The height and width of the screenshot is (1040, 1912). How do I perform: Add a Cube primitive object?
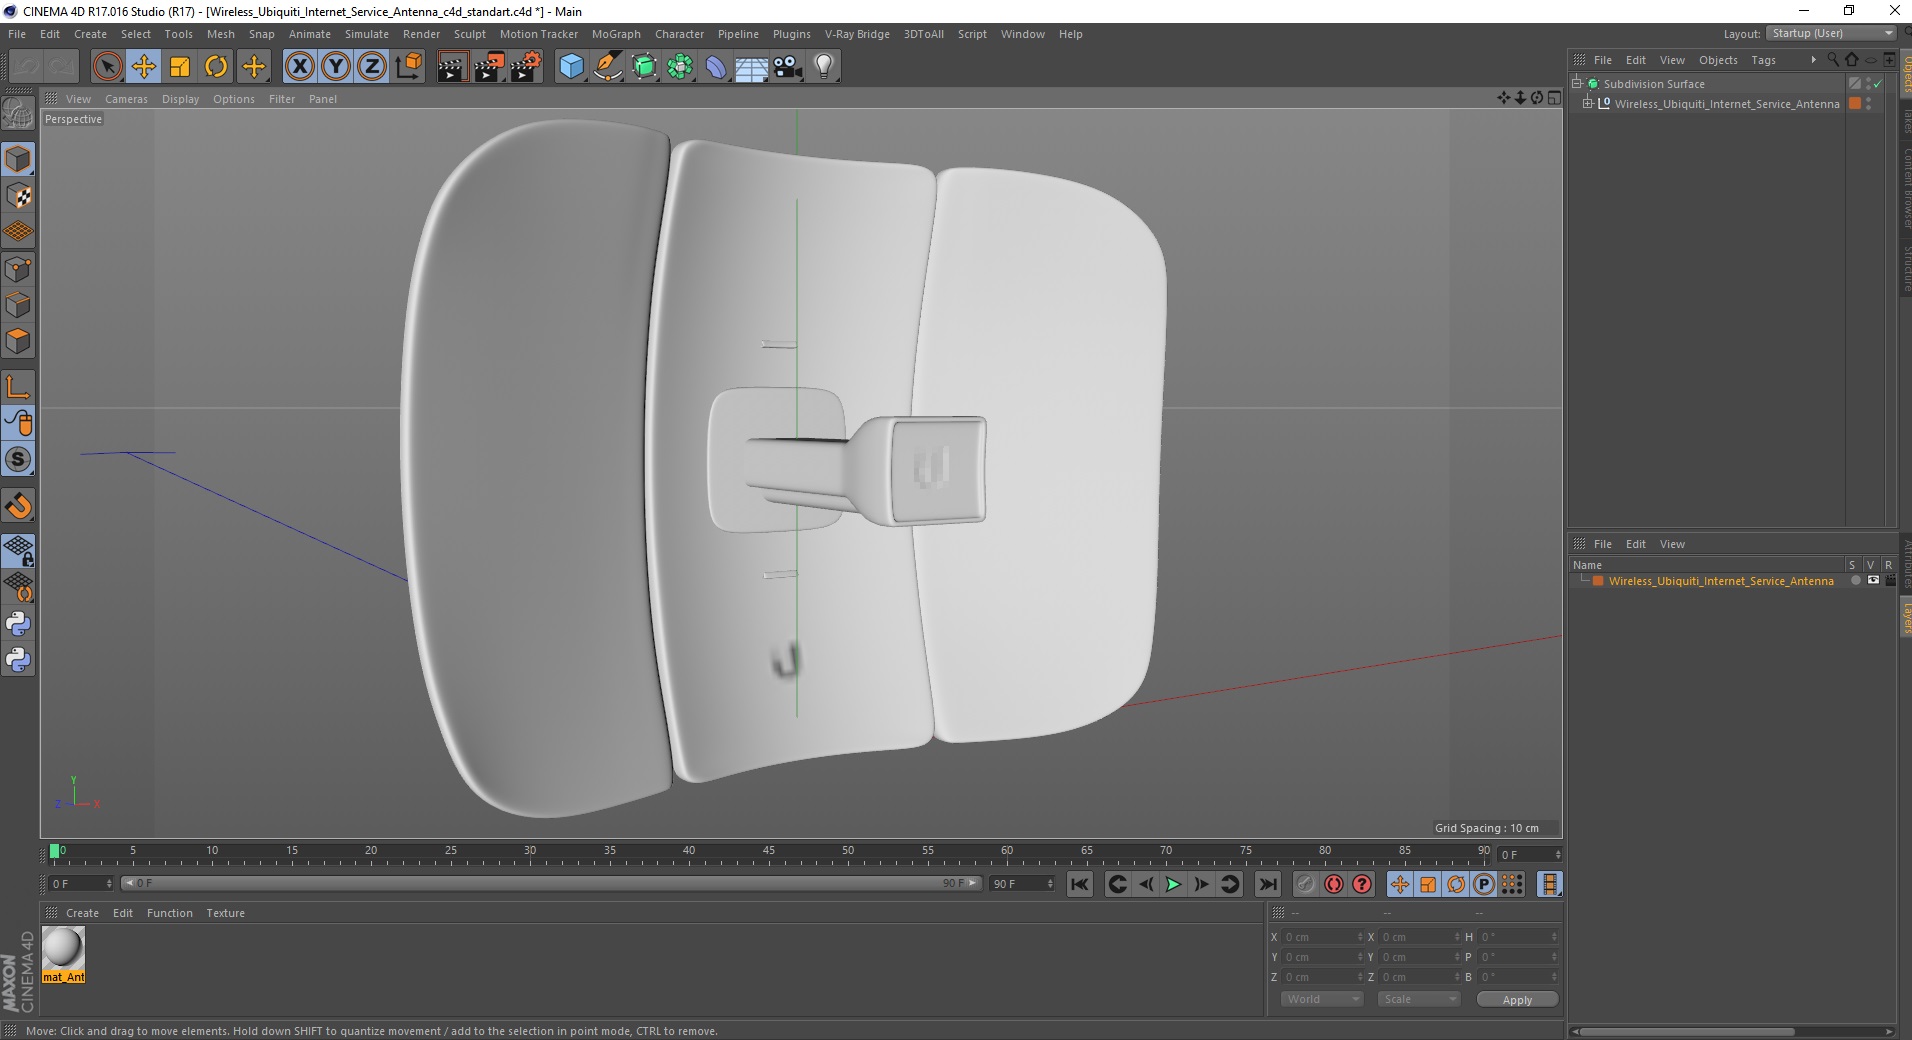point(571,67)
